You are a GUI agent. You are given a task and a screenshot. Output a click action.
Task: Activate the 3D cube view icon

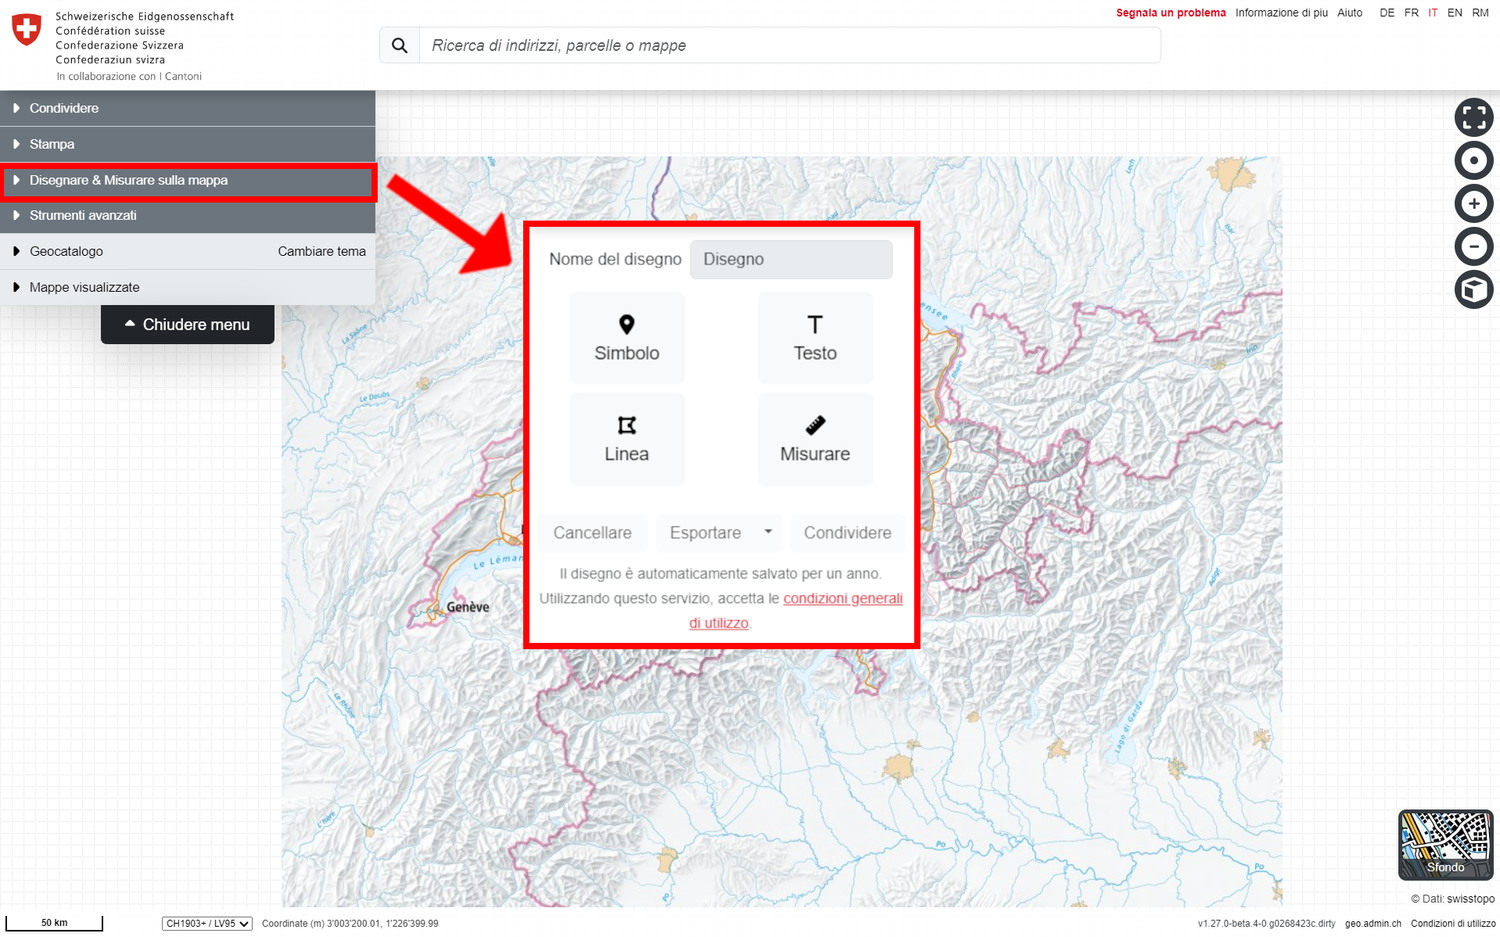click(1473, 290)
